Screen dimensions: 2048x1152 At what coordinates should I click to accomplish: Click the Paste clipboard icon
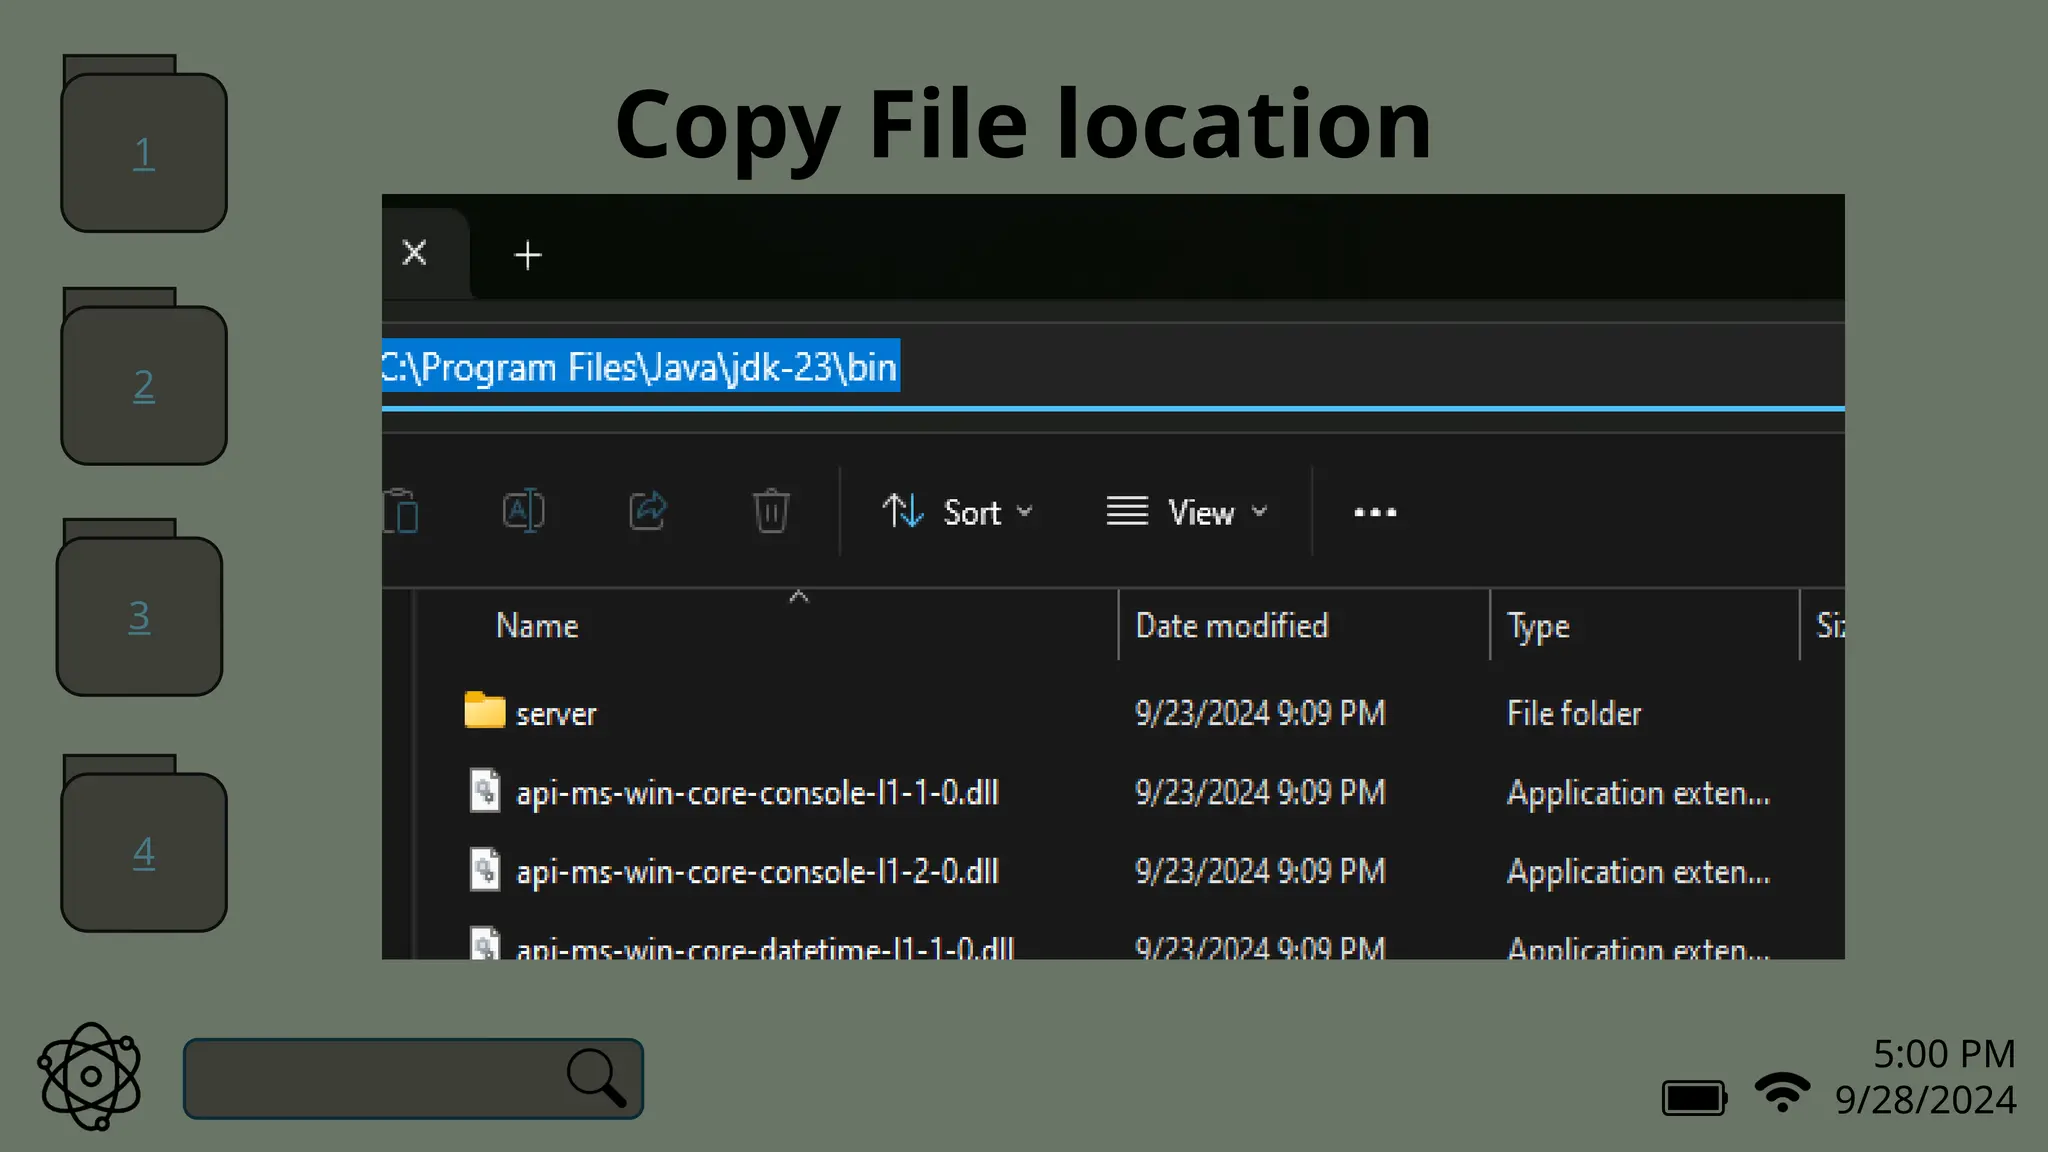coord(401,511)
